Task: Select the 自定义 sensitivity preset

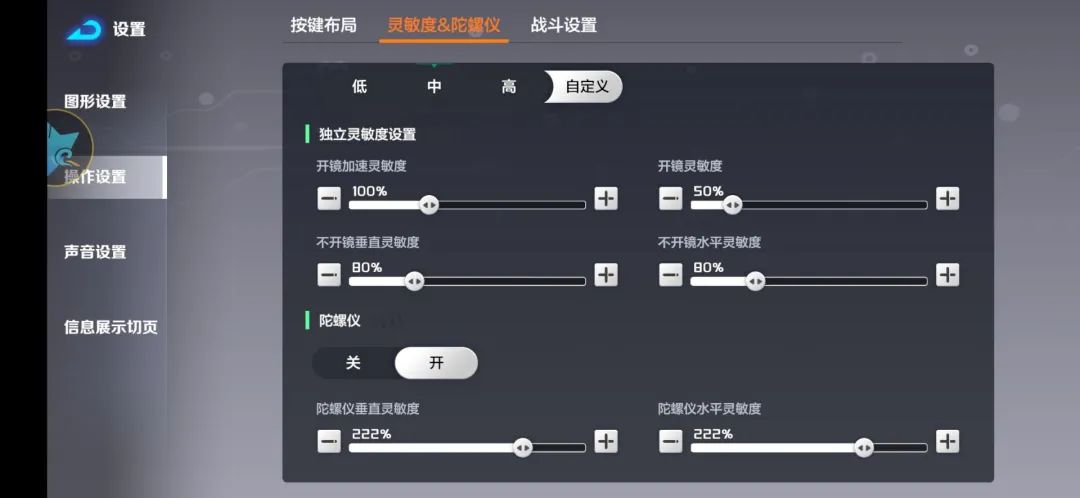Action: tap(587, 87)
